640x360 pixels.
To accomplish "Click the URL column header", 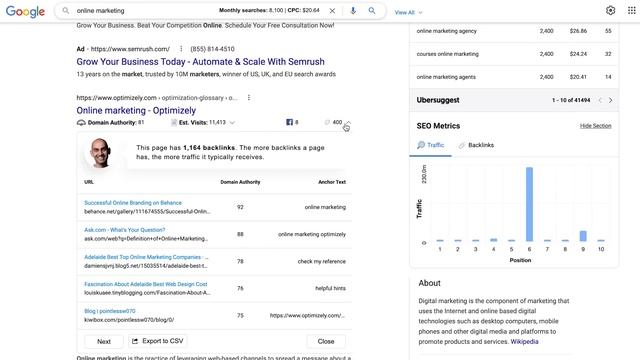I will coord(89,182).
